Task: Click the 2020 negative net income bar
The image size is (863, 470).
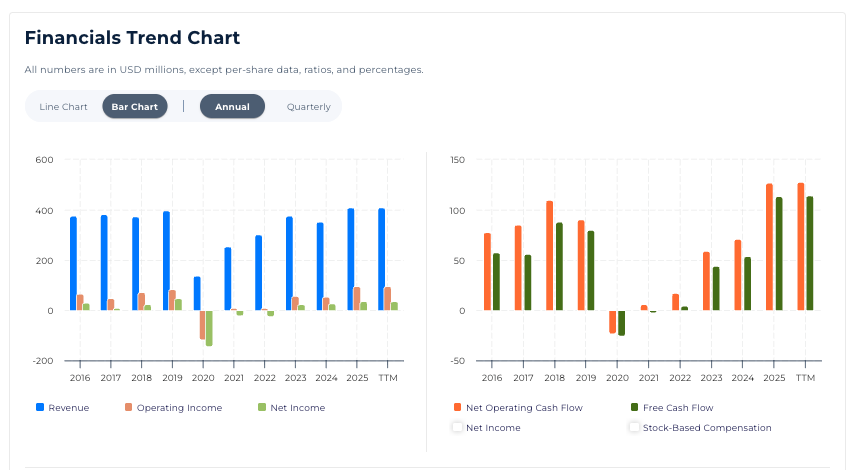Action: pyautogui.click(x=209, y=328)
